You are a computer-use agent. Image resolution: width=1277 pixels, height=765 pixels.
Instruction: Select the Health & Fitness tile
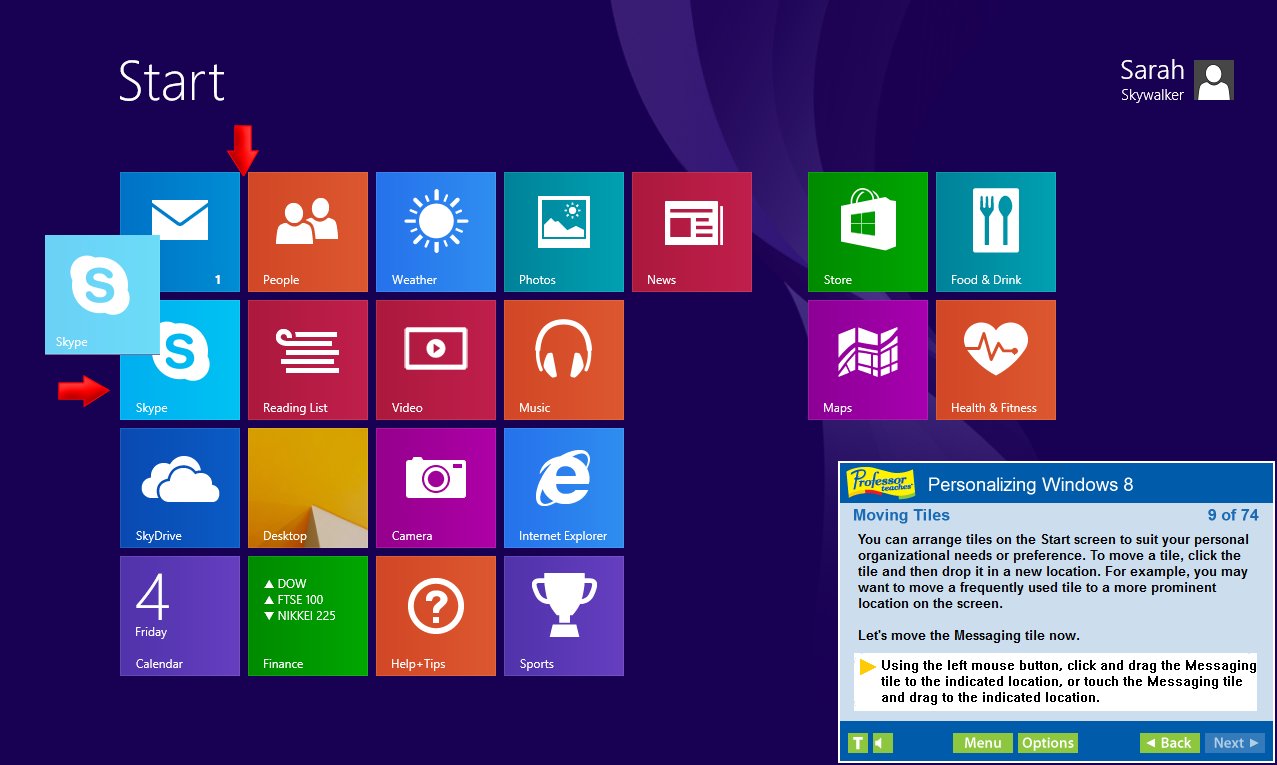(x=995, y=359)
